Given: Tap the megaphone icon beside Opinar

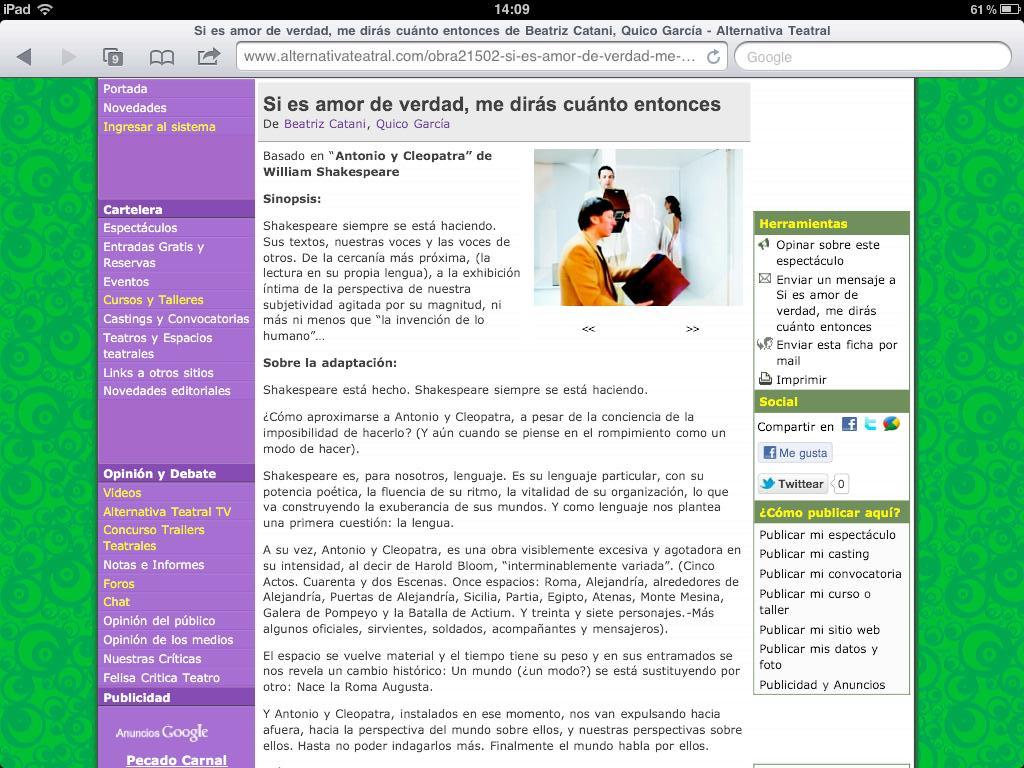Looking at the screenshot, I should 764,244.
